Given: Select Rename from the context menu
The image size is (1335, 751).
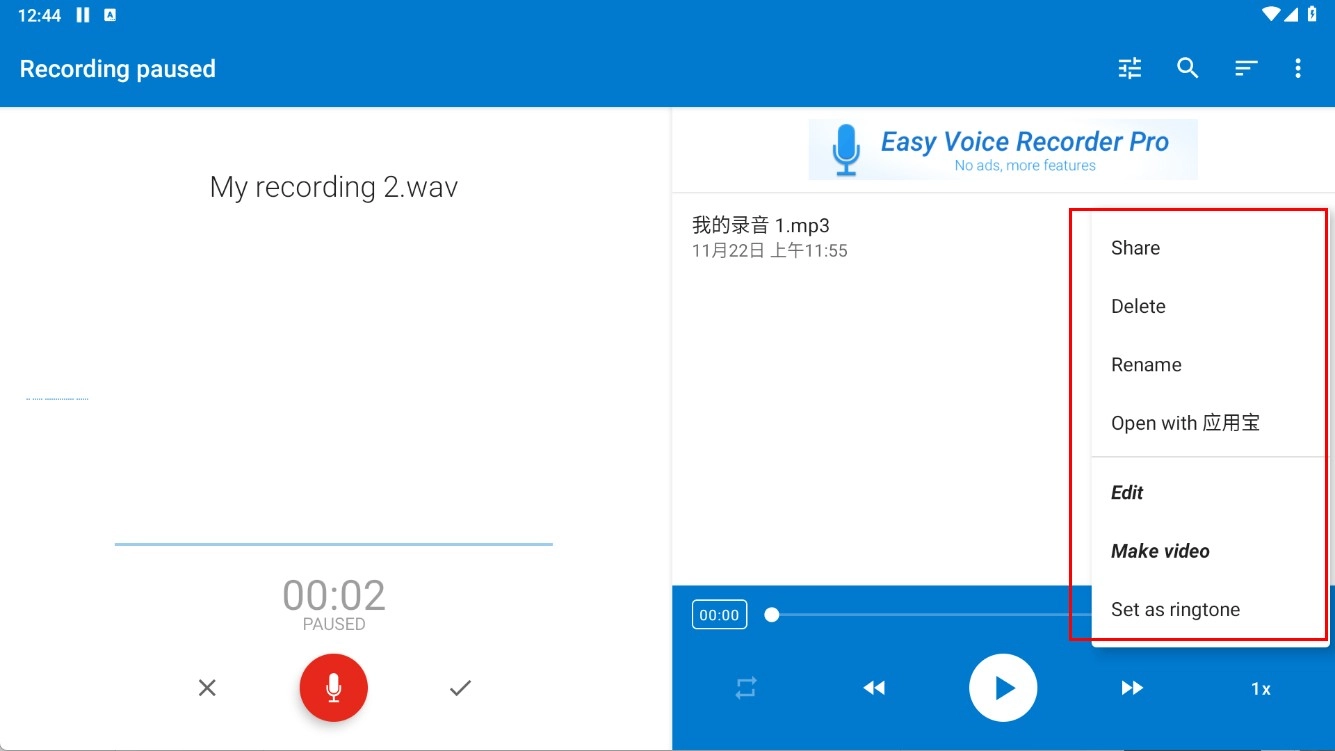Looking at the screenshot, I should [x=1146, y=365].
